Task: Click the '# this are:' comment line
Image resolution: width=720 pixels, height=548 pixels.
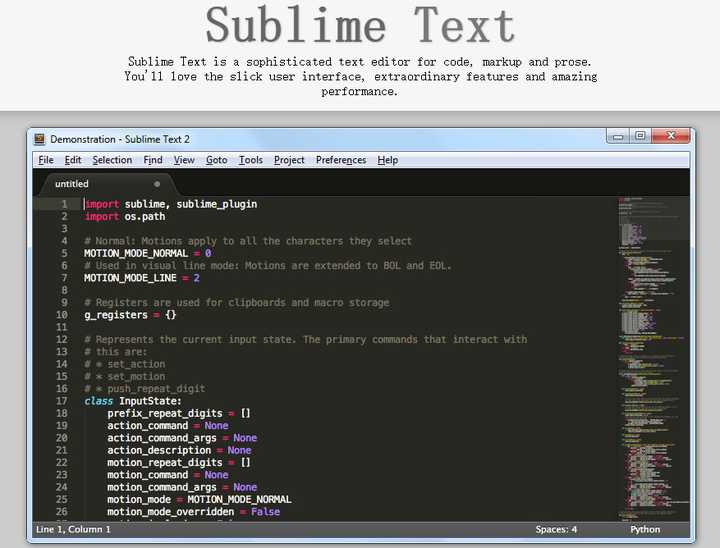Action: point(116,352)
